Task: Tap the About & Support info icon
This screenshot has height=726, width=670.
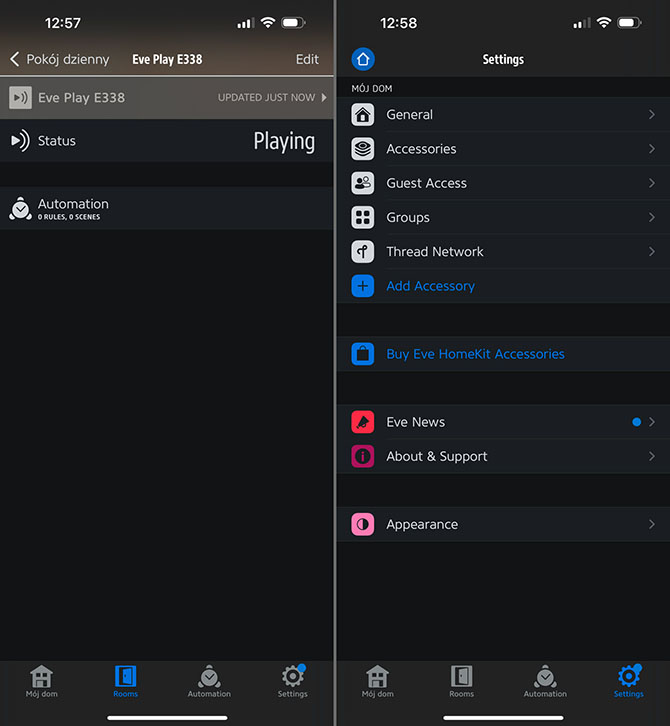Action: tap(363, 456)
